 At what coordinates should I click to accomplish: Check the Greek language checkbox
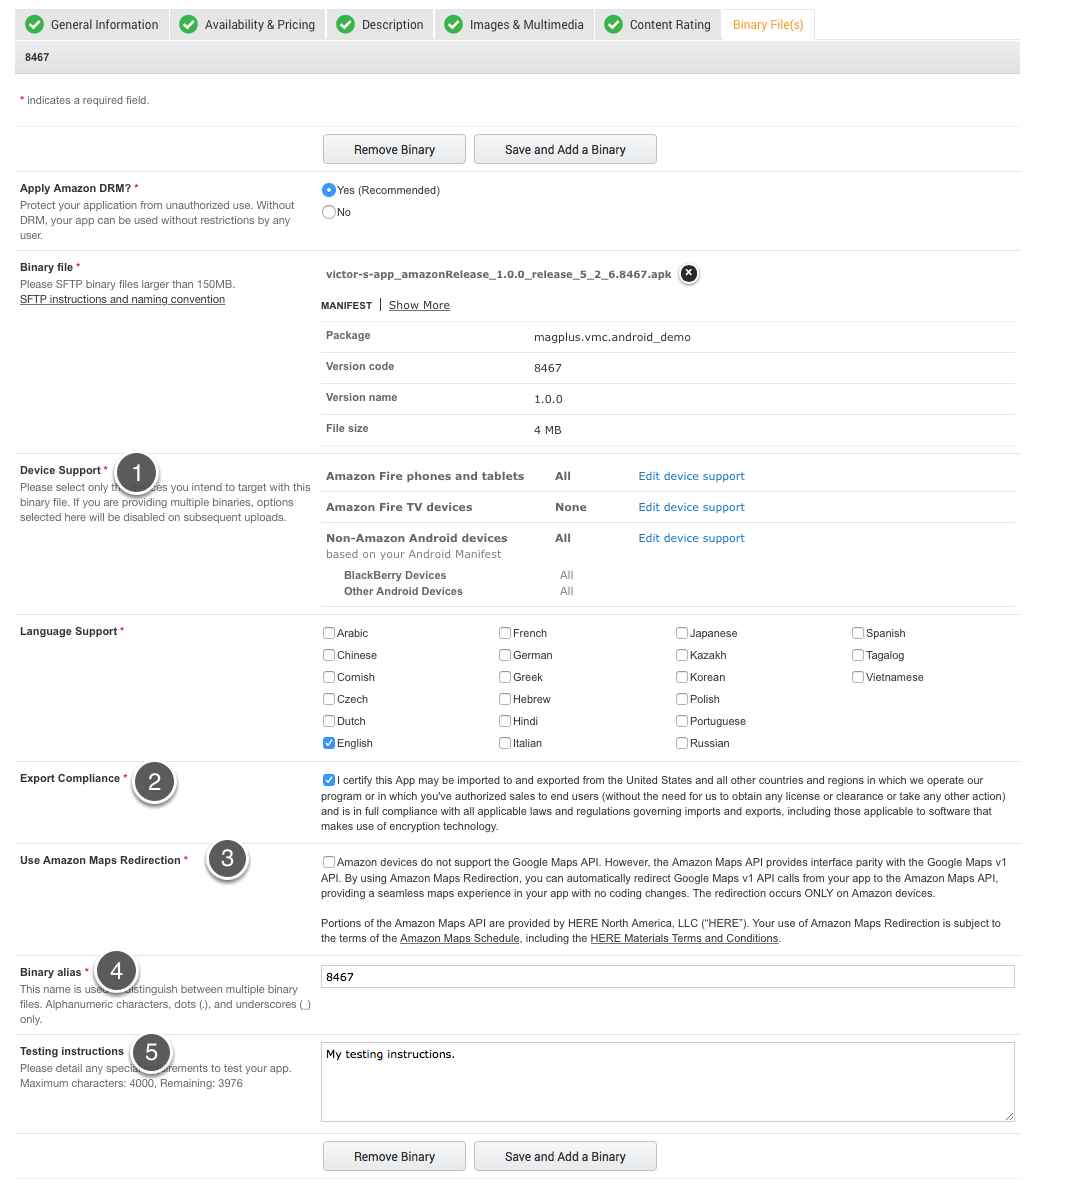pos(505,677)
